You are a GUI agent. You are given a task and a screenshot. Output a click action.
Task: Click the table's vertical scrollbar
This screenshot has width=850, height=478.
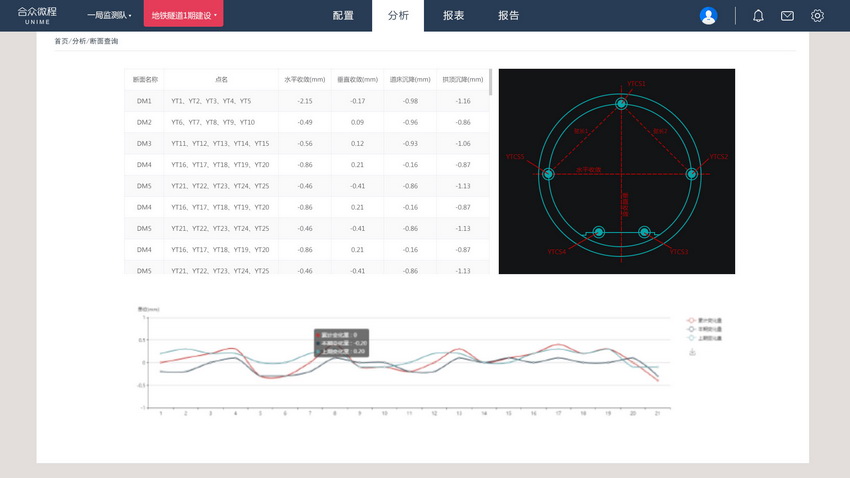pyautogui.click(x=490, y=80)
